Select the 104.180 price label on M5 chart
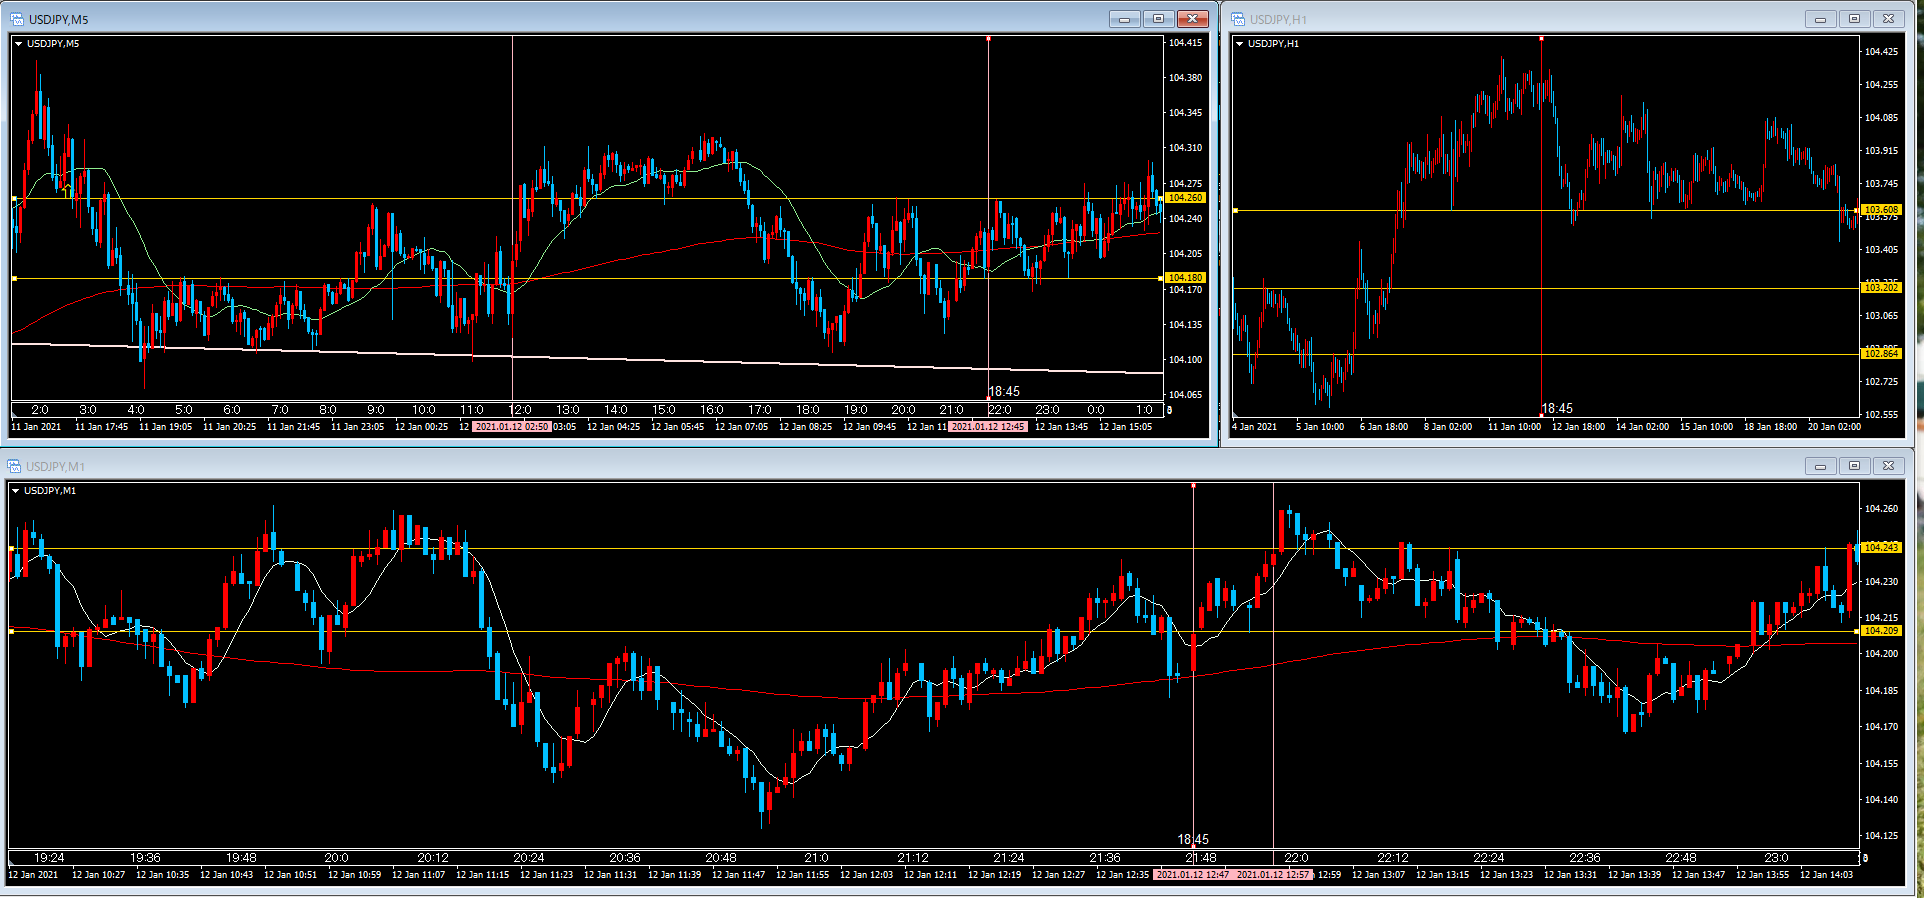1924x898 pixels. pyautogui.click(x=1186, y=278)
